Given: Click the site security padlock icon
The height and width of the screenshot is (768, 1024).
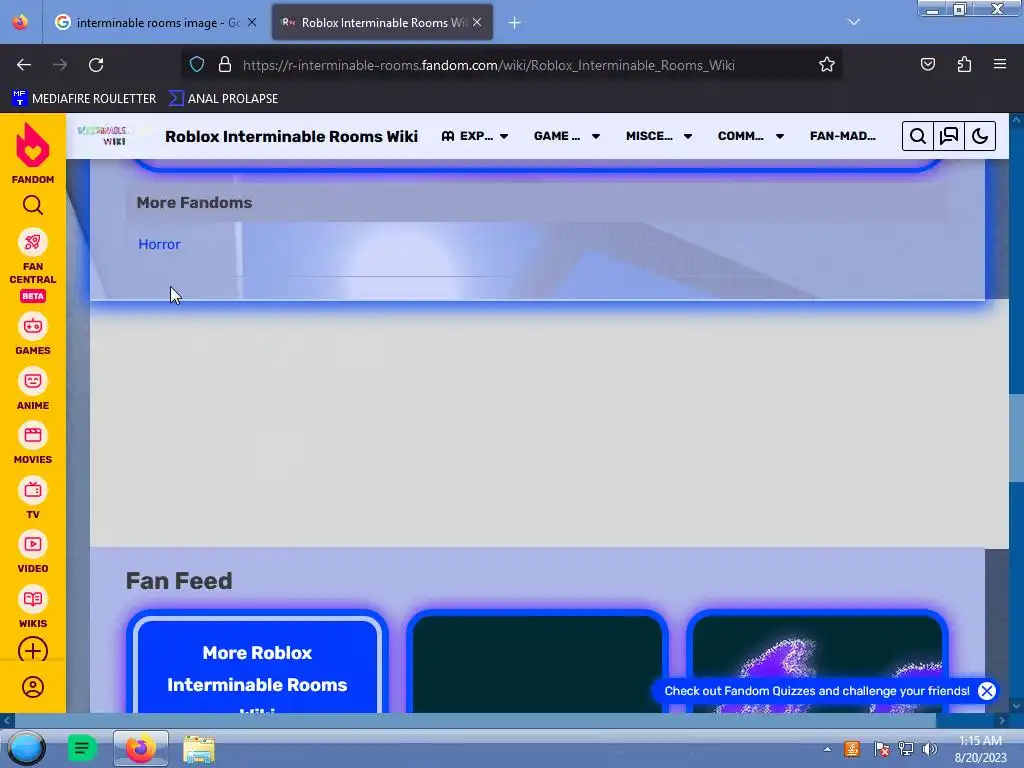Looking at the screenshot, I should (225, 65).
